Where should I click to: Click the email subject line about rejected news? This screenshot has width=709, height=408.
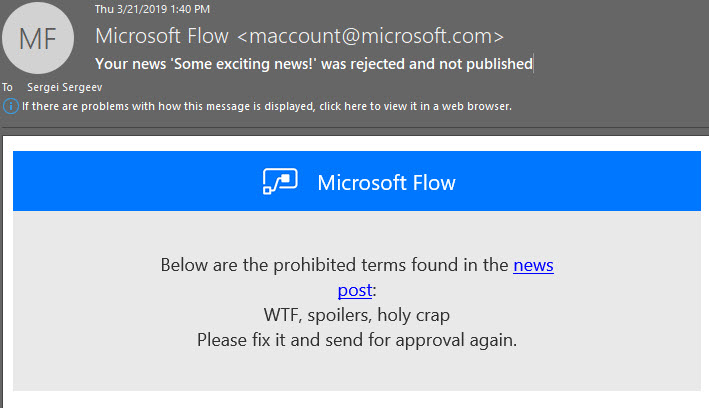(313, 64)
